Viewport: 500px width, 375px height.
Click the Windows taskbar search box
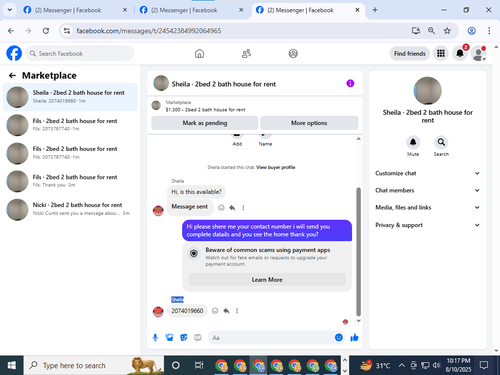(x=94, y=365)
